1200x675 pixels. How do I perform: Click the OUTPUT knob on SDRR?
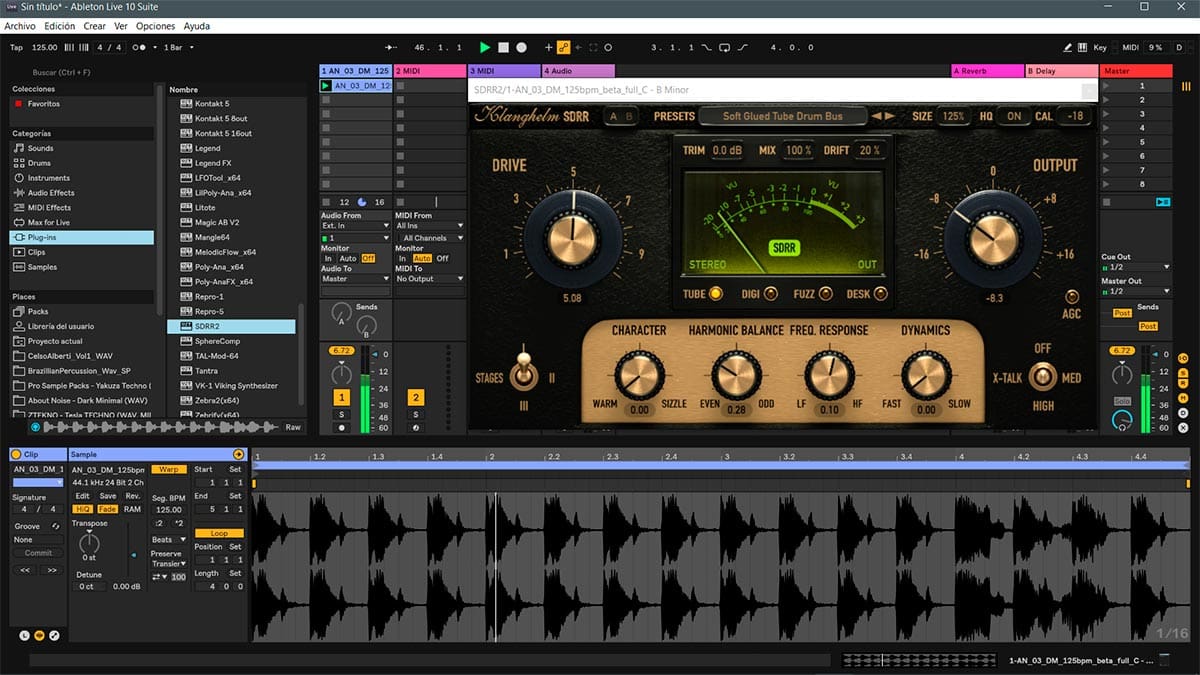point(992,238)
